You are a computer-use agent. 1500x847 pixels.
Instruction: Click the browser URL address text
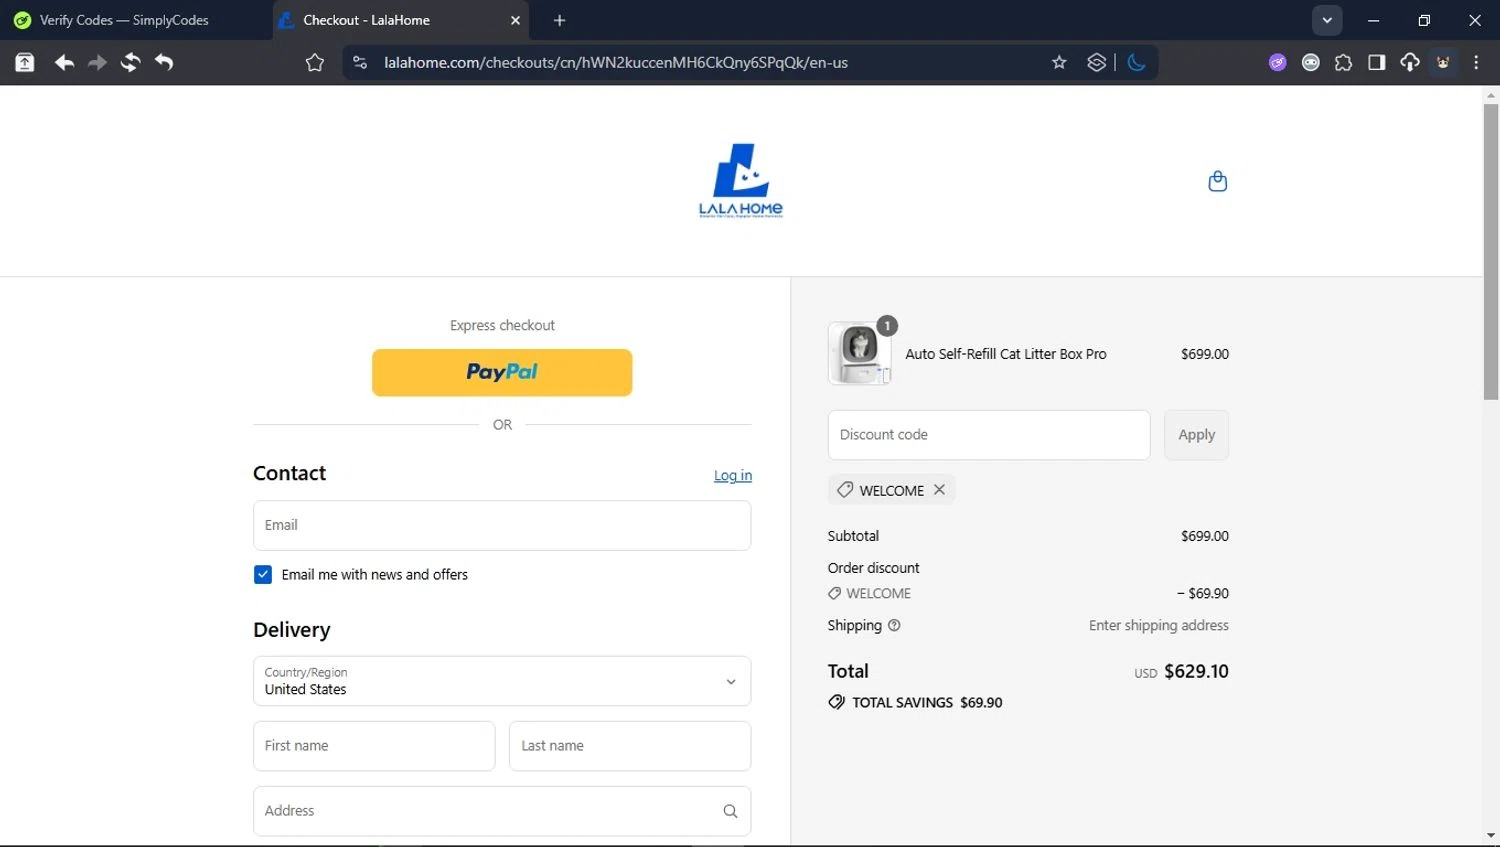pyautogui.click(x=616, y=63)
